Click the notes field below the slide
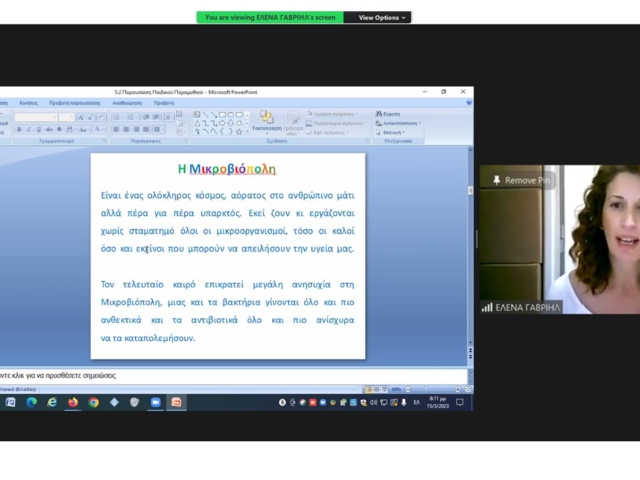 coord(233,376)
